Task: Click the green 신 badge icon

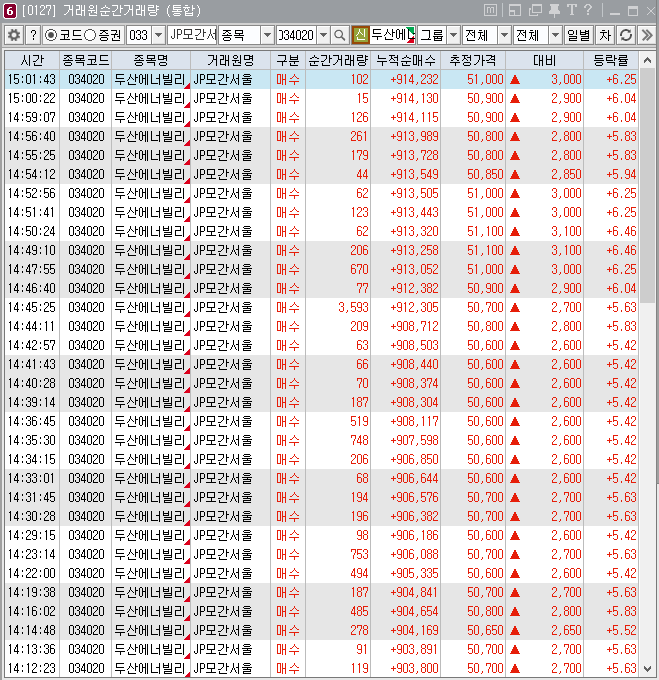Action: (360, 35)
